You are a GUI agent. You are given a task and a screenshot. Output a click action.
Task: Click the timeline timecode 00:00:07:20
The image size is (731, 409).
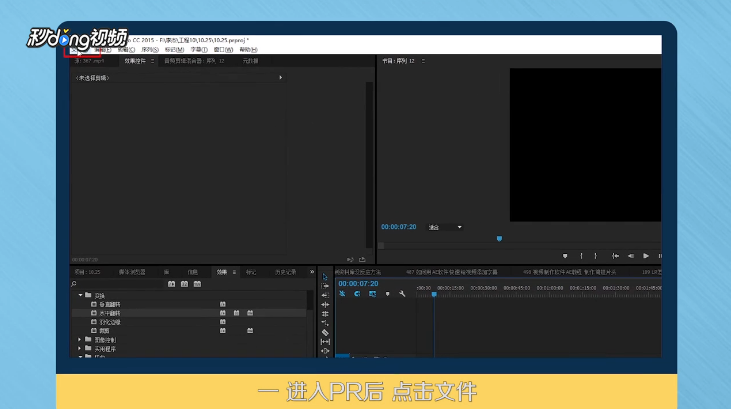pyautogui.click(x=358, y=284)
